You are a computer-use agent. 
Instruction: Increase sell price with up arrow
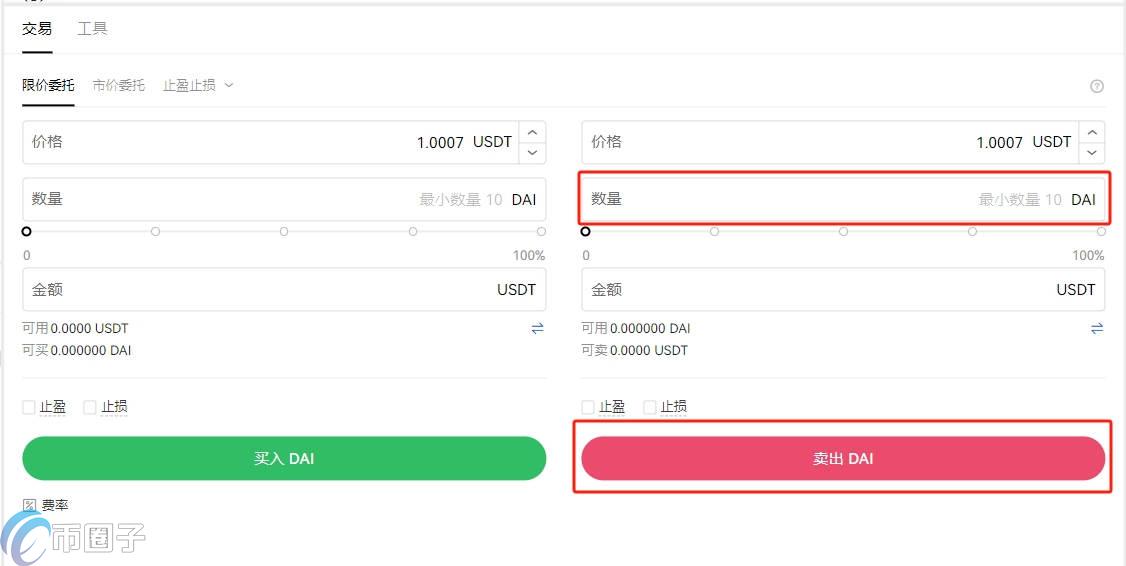point(1092,132)
